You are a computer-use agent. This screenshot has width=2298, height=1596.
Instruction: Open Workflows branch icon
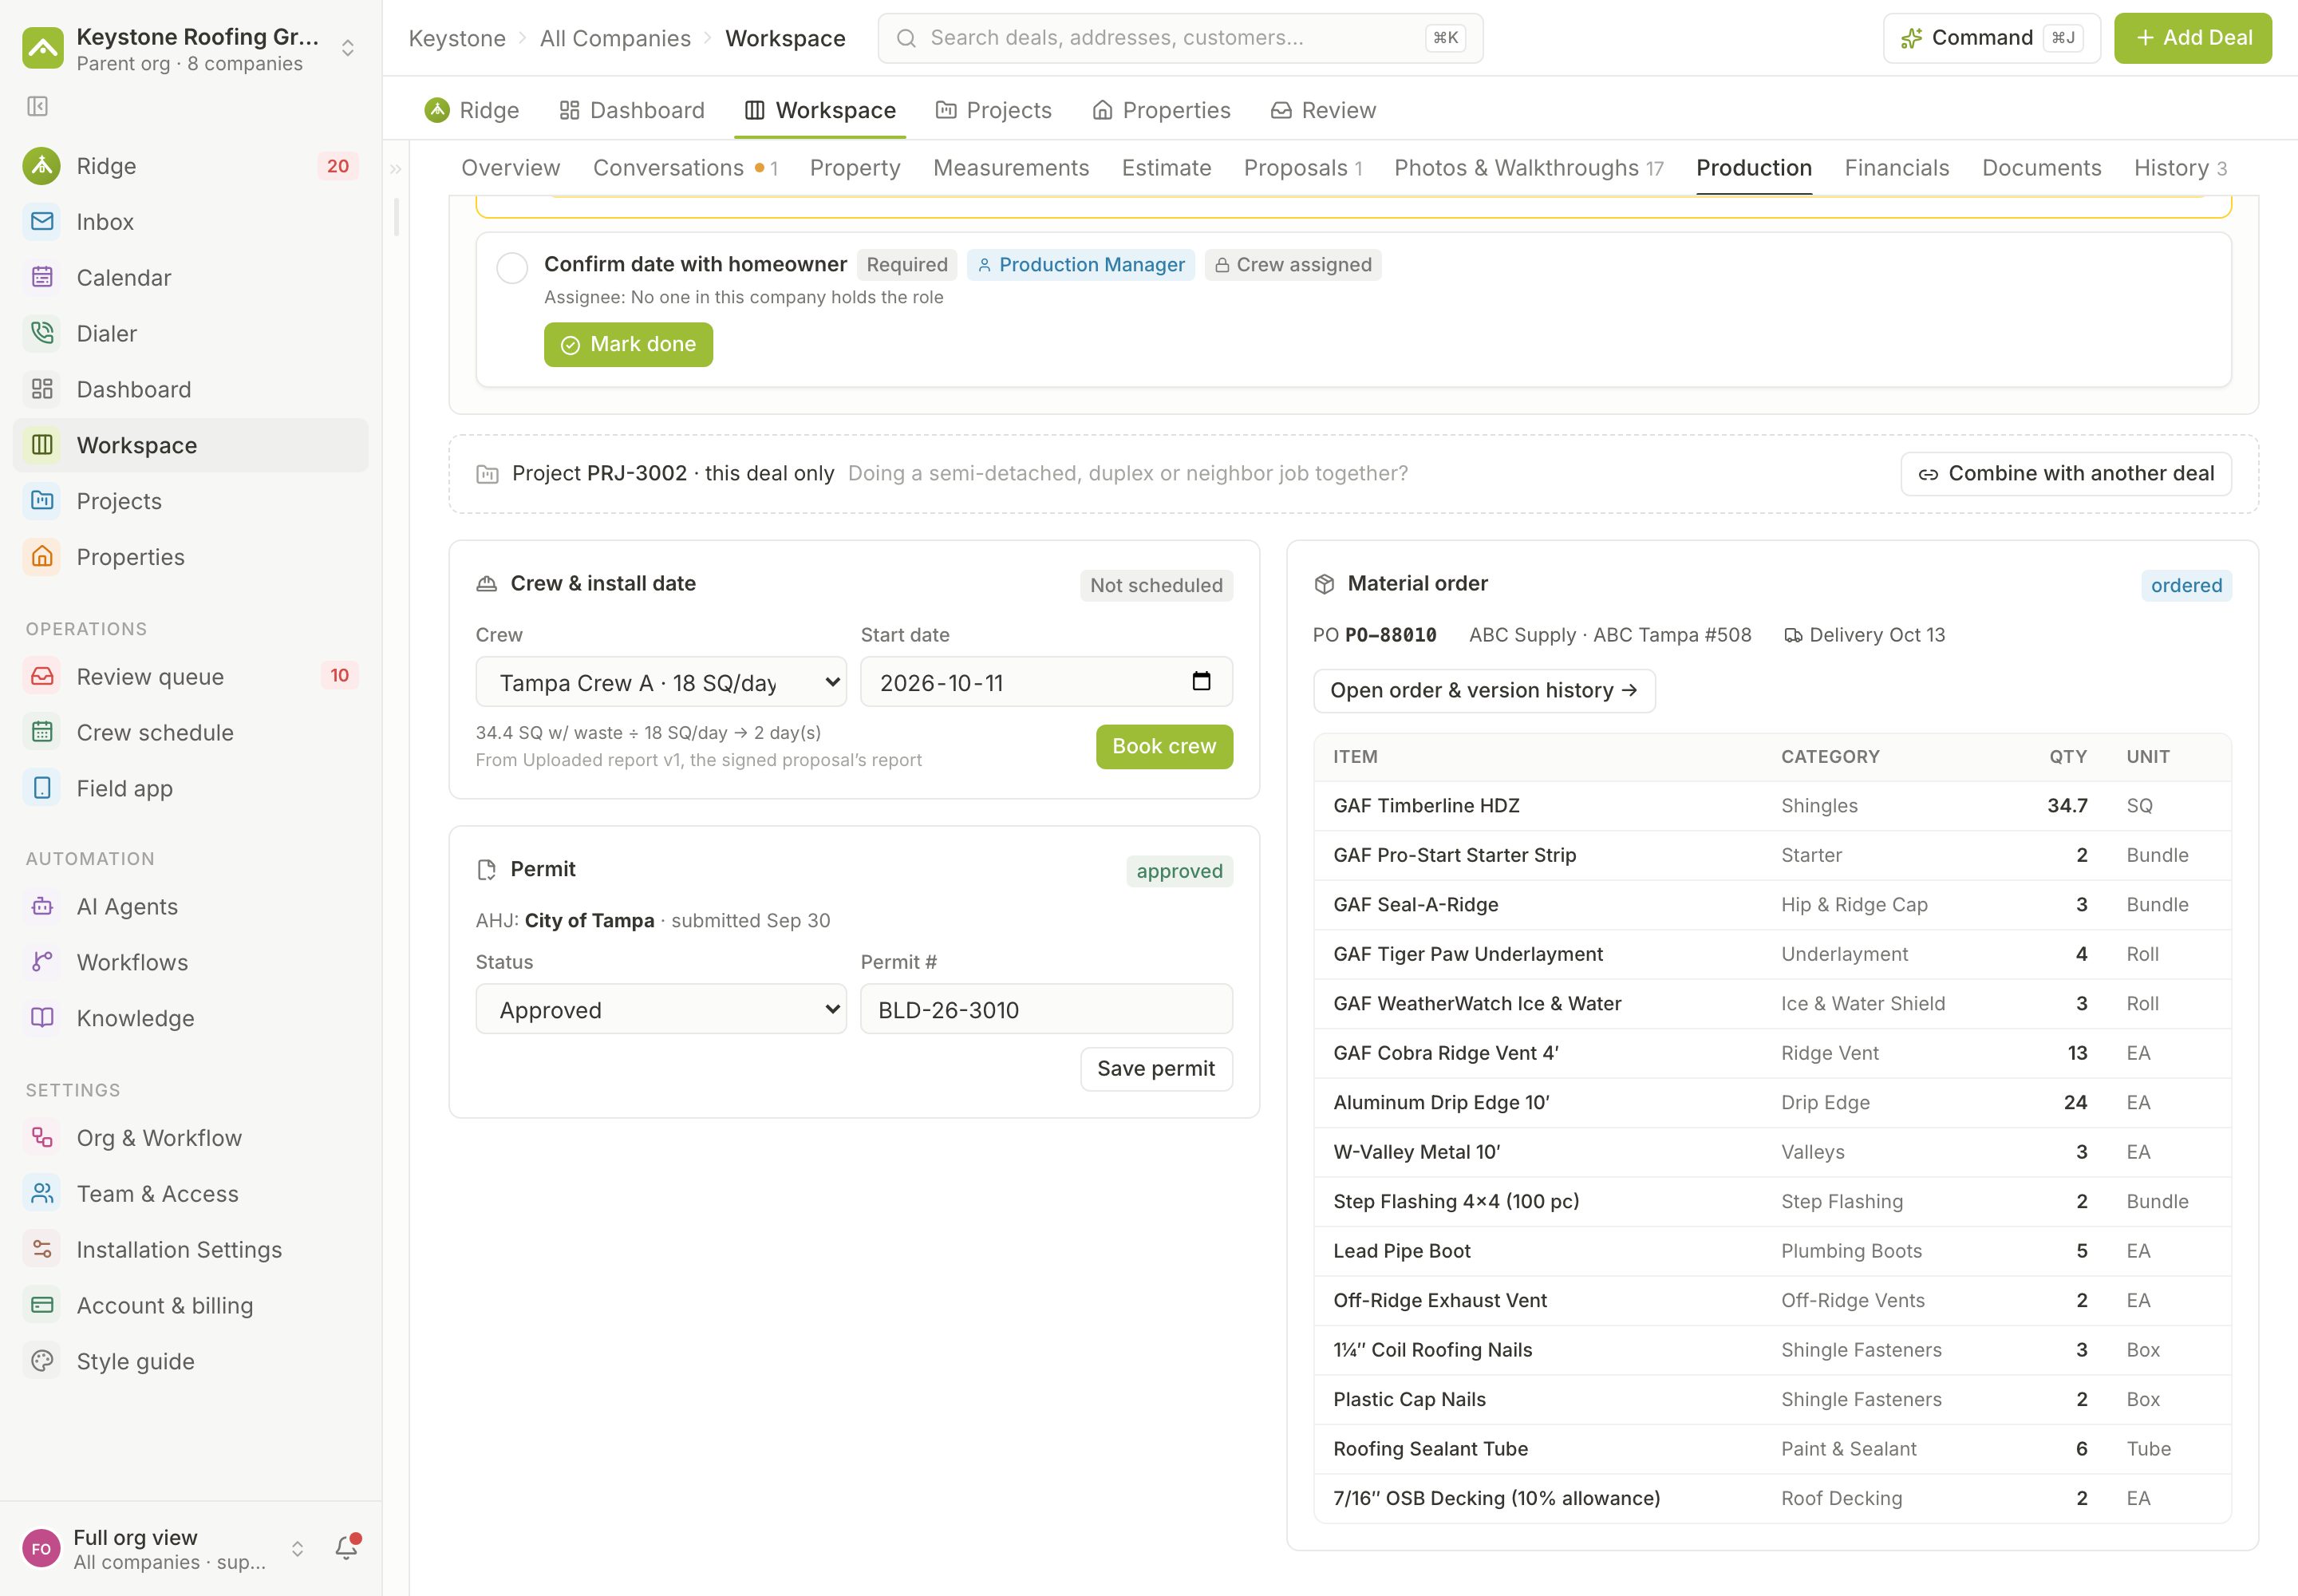pyautogui.click(x=42, y=963)
